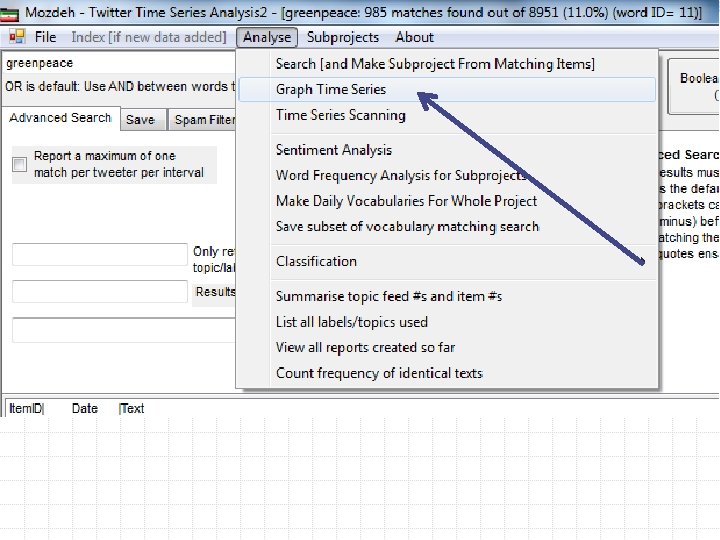Click the input field beside 'Only re' label
This screenshot has height=540, width=720.
click(100, 254)
